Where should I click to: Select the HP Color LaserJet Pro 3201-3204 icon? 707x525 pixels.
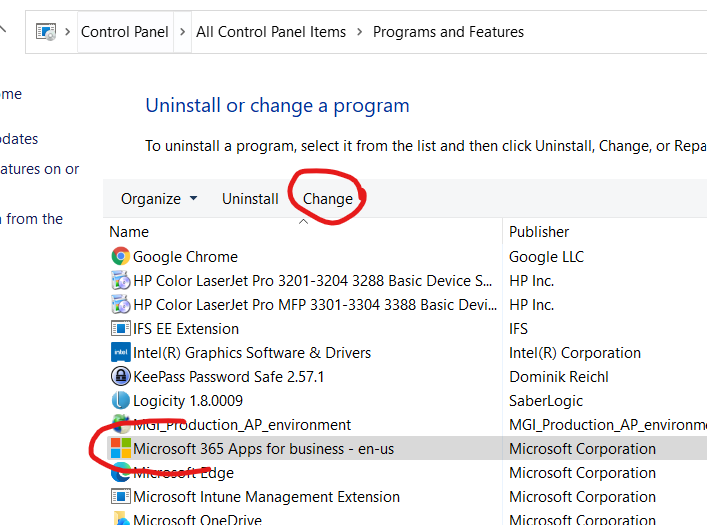tap(120, 281)
